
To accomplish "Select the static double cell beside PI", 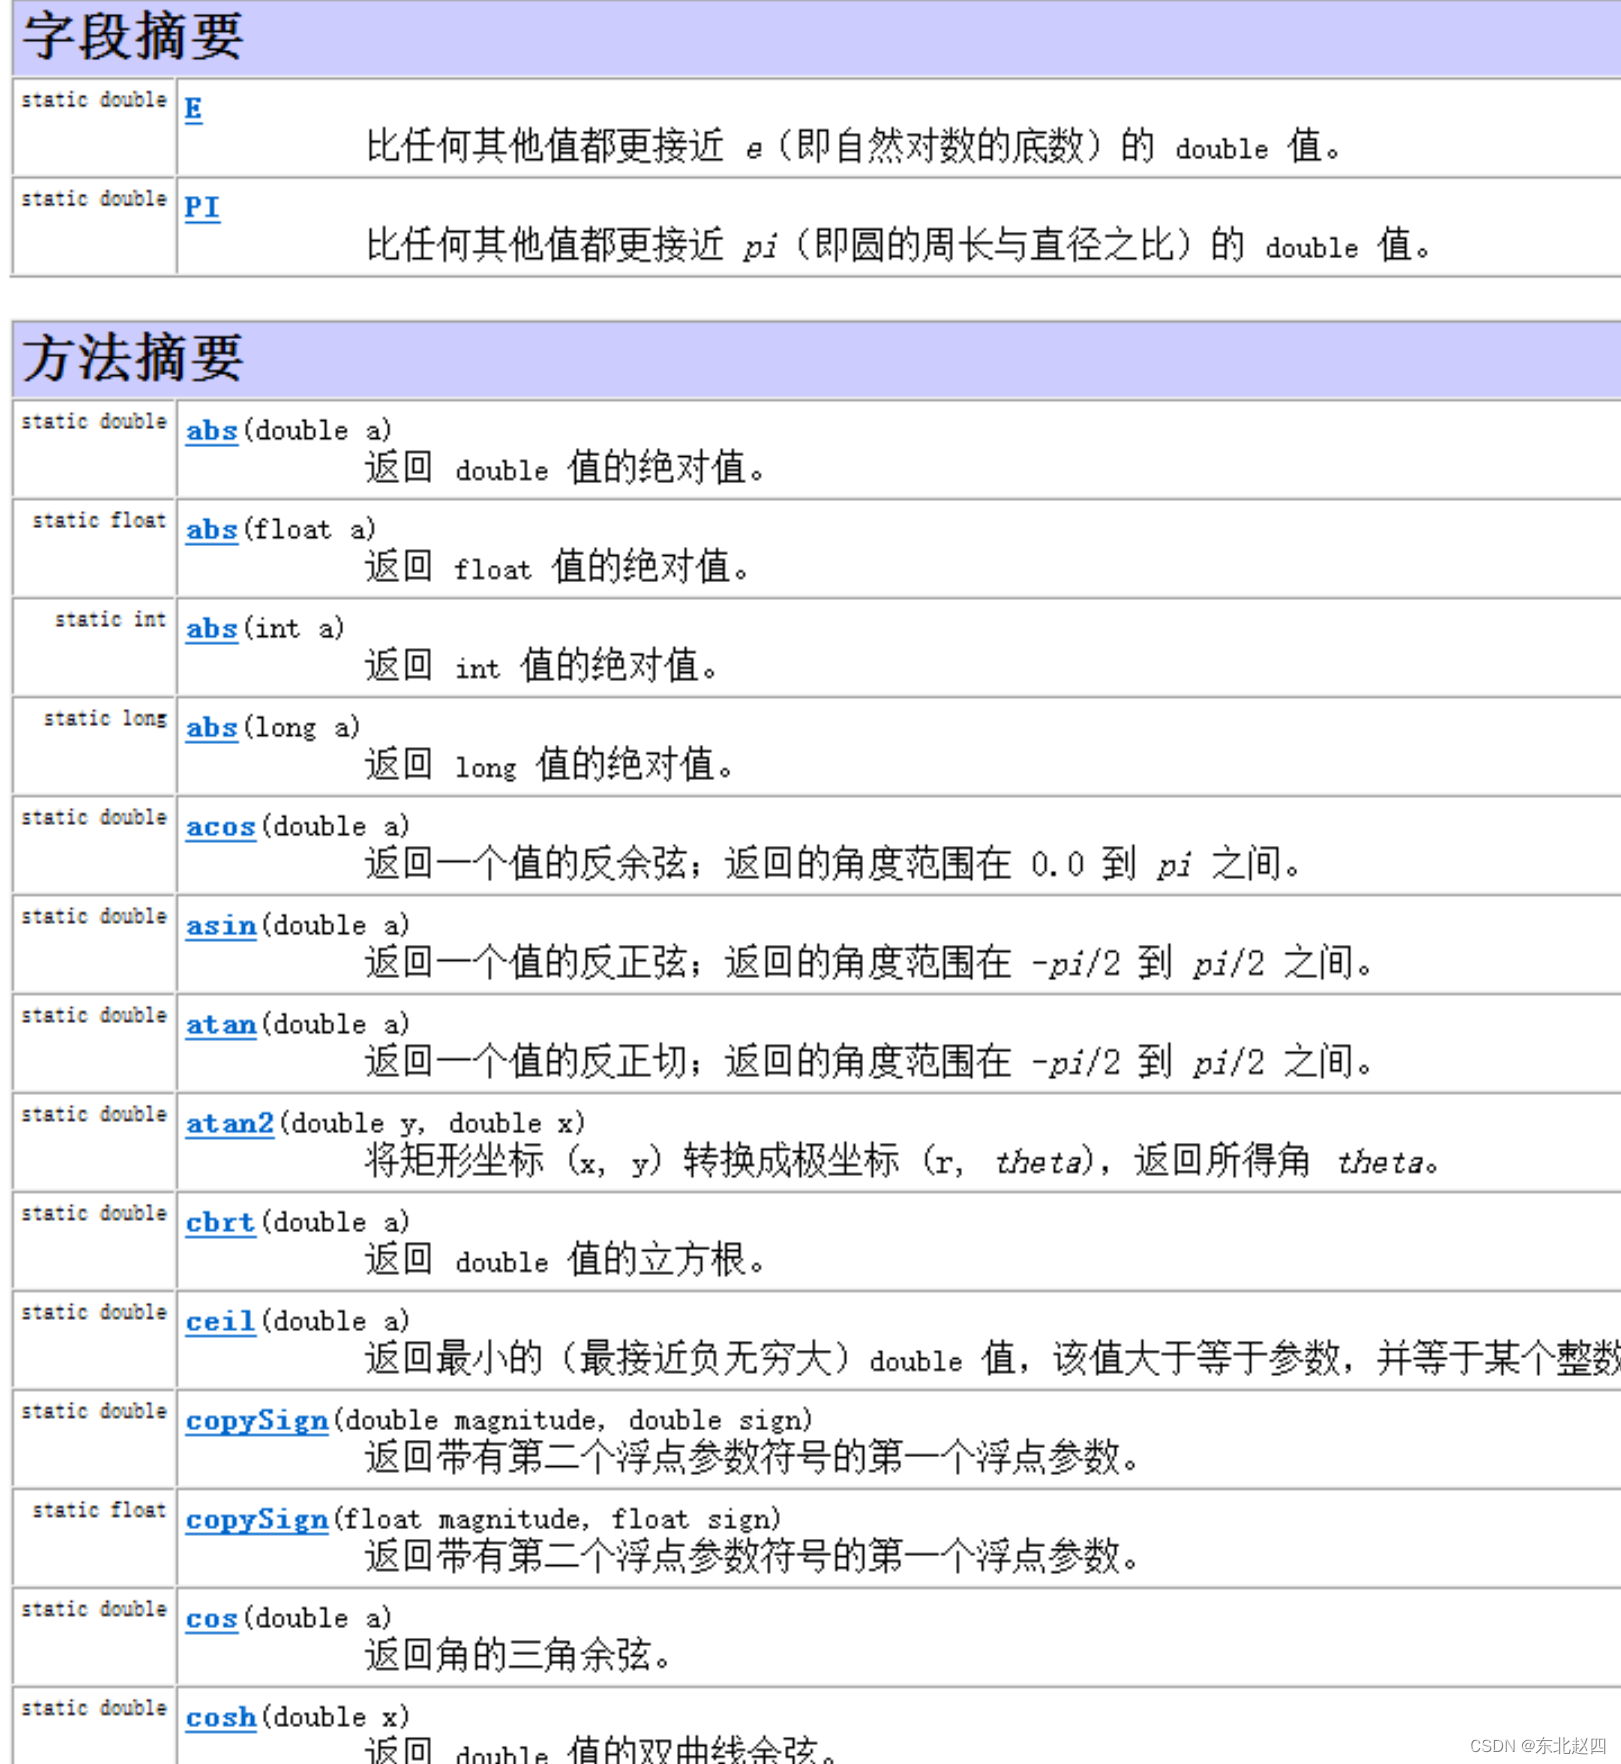I will pyautogui.click(x=92, y=199).
